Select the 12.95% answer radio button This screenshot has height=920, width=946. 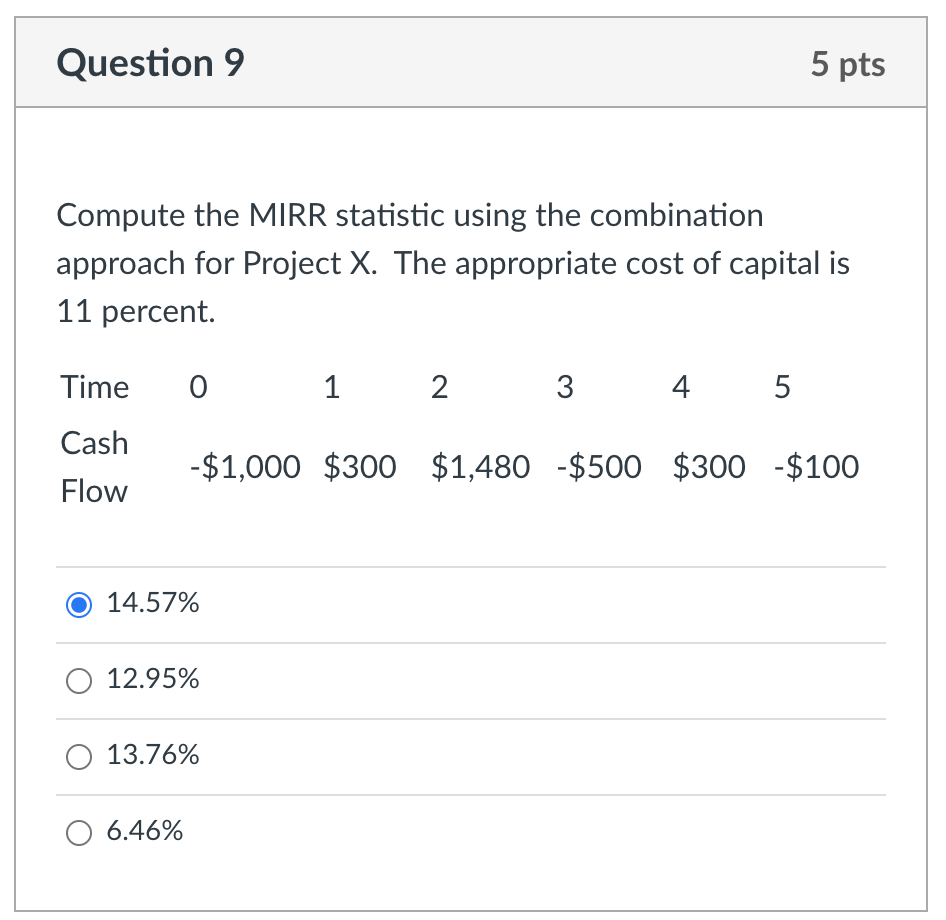pos(79,681)
